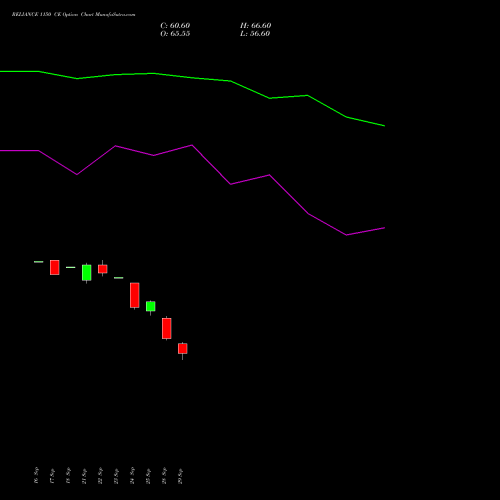Click the close value C: 60.60

click(x=175, y=26)
